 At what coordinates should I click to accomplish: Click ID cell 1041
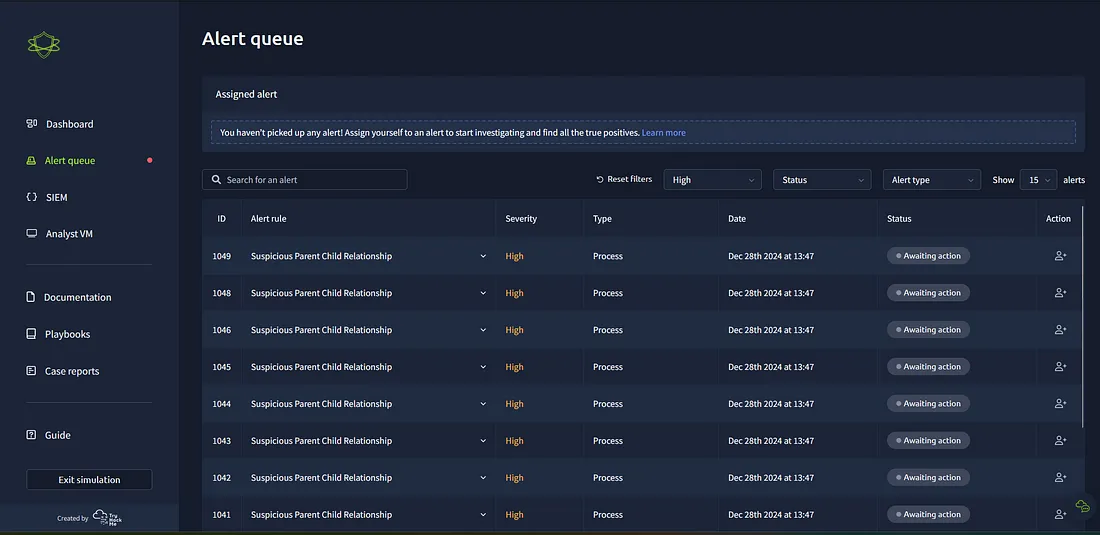click(222, 515)
